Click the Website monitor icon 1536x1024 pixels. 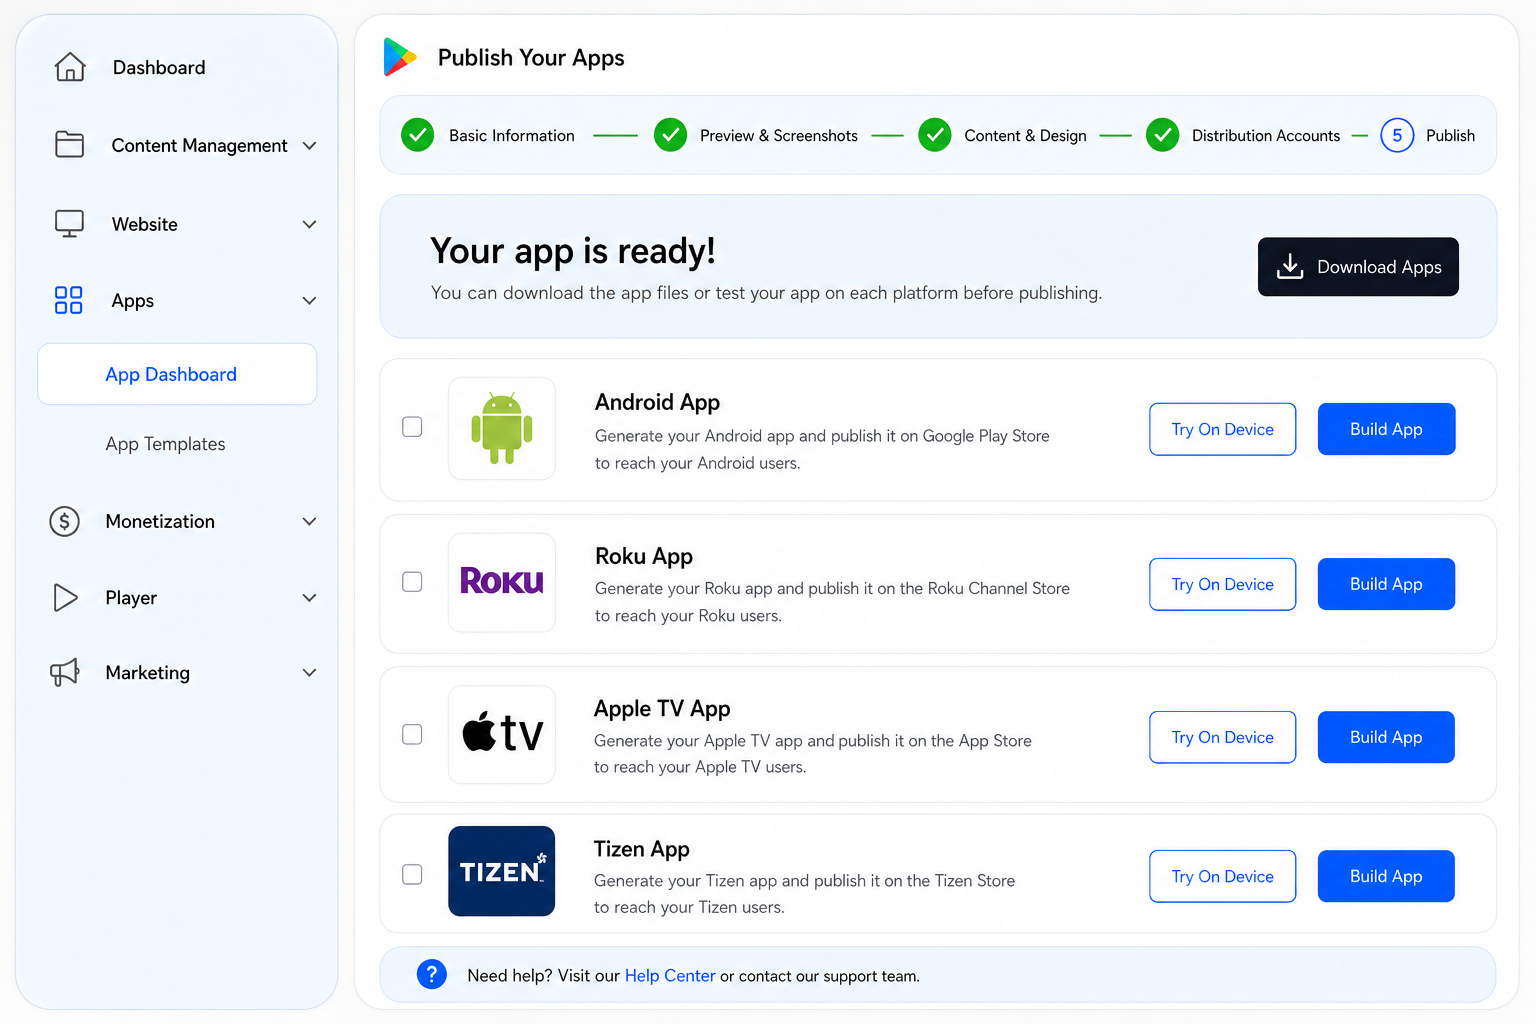69,224
